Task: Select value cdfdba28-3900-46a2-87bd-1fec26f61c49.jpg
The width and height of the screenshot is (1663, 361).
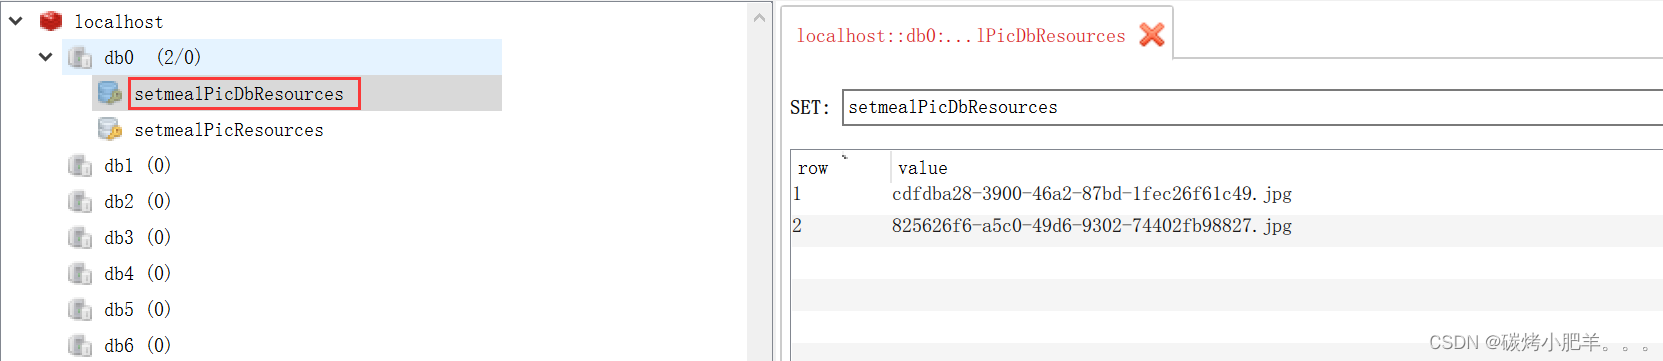Action: 1092,194
